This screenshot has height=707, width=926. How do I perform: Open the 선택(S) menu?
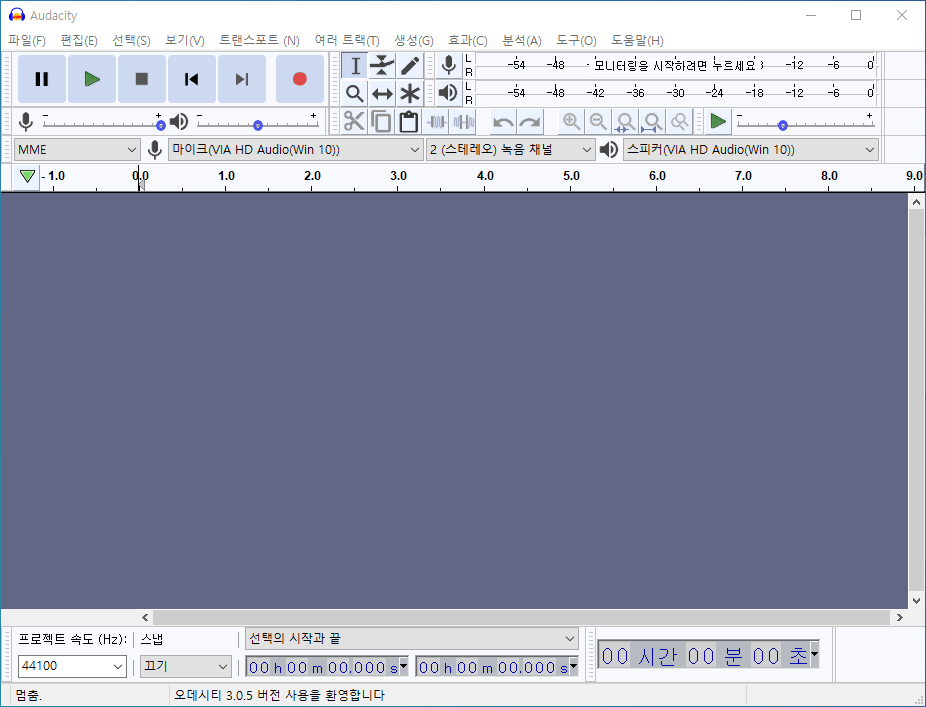pyautogui.click(x=131, y=40)
